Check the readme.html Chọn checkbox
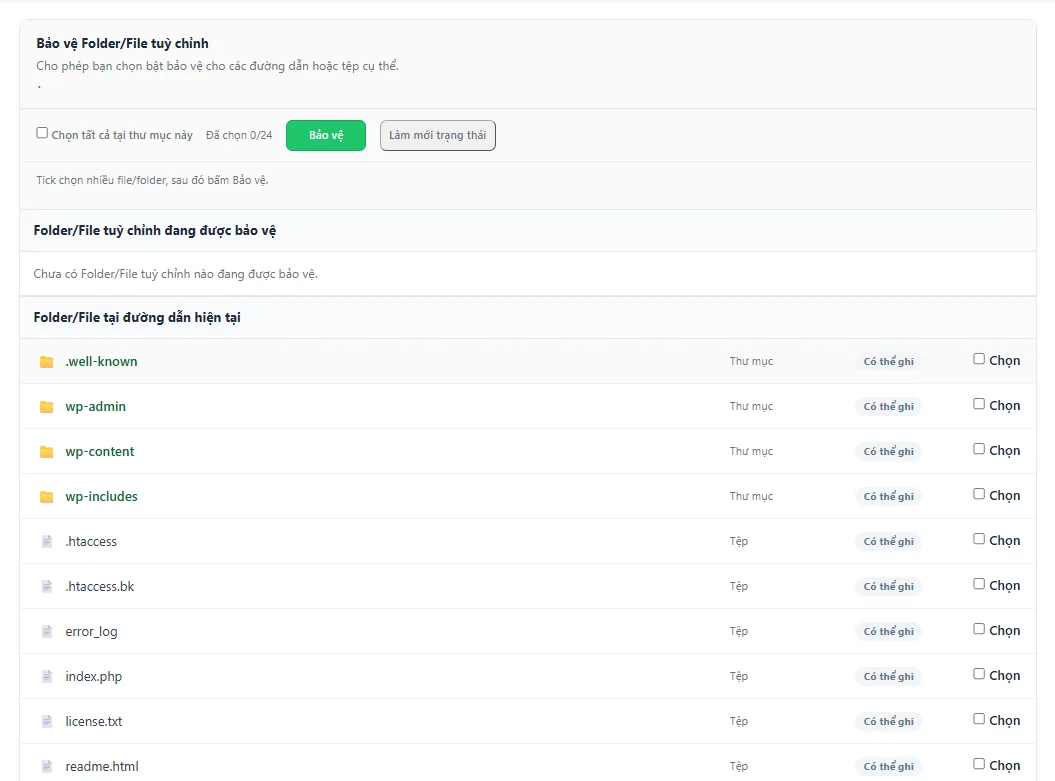This screenshot has width=1055, height=781. click(979, 764)
